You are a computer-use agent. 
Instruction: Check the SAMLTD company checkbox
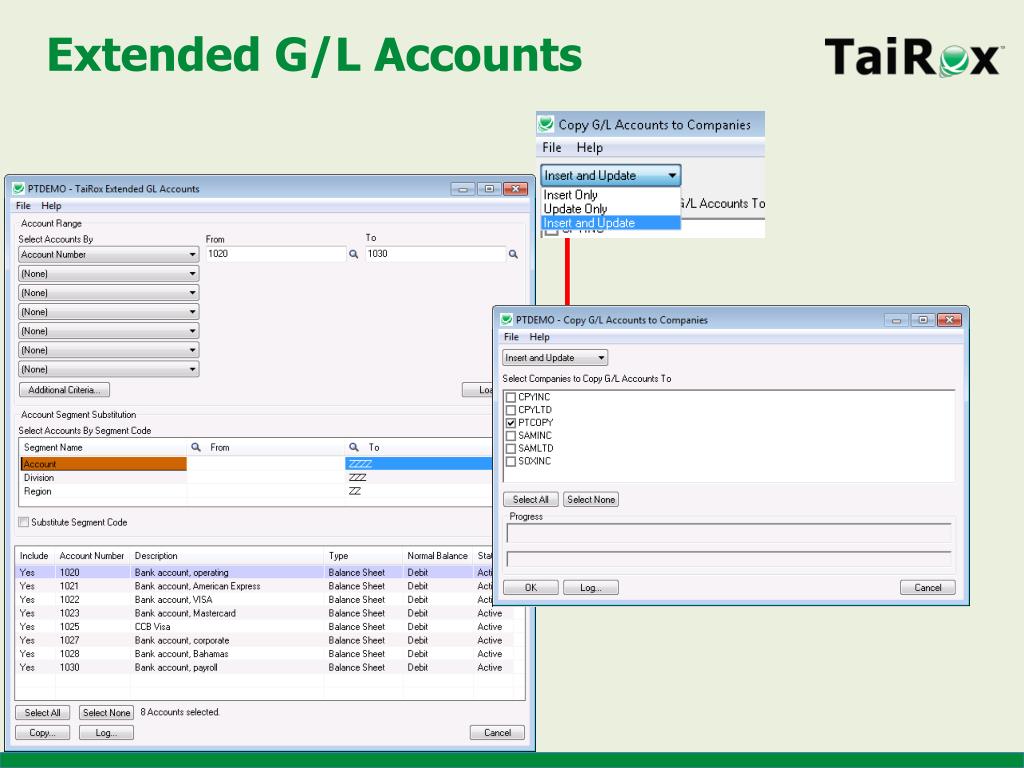pos(511,449)
